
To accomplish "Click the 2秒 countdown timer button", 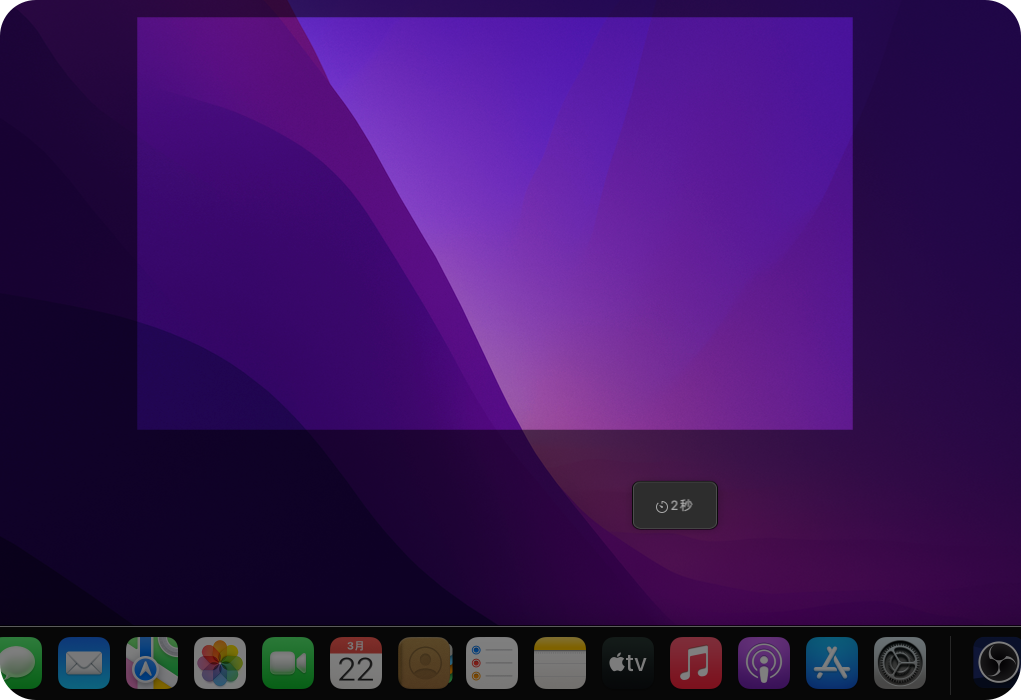I will (x=674, y=506).
